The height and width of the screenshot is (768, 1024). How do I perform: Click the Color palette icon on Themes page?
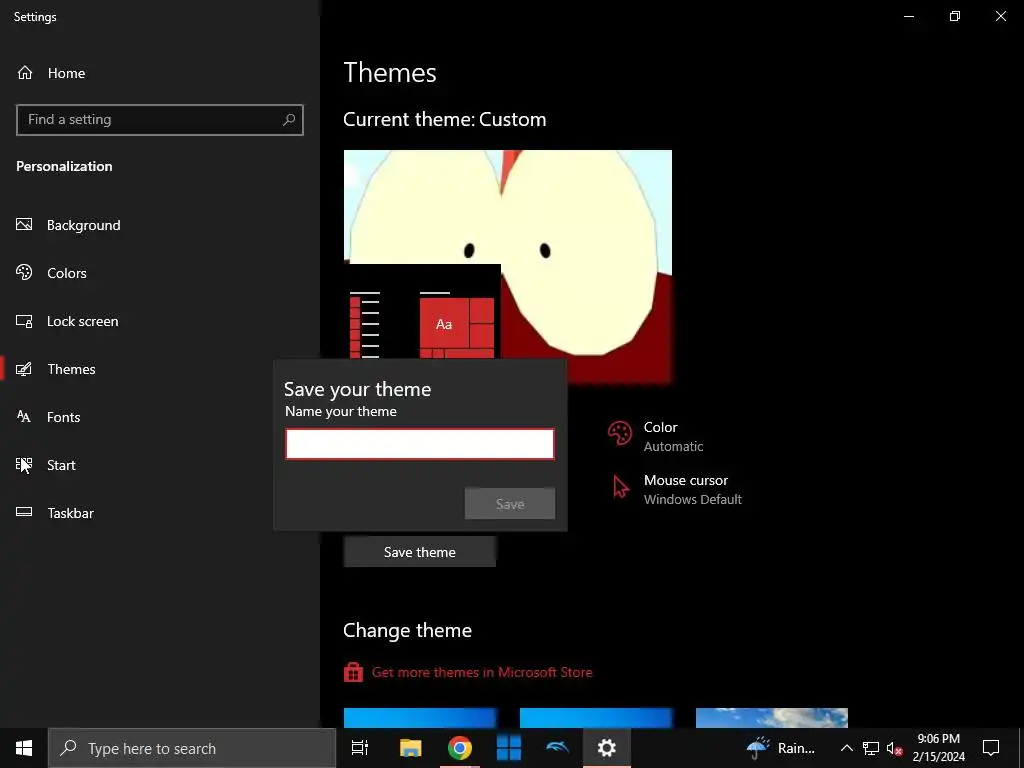pyautogui.click(x=620, y=433)
